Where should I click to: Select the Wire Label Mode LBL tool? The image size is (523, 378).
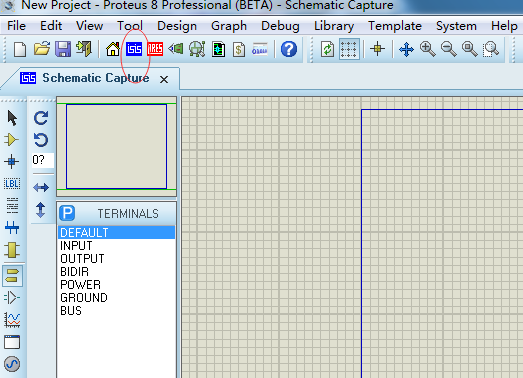tap(12, 183)
